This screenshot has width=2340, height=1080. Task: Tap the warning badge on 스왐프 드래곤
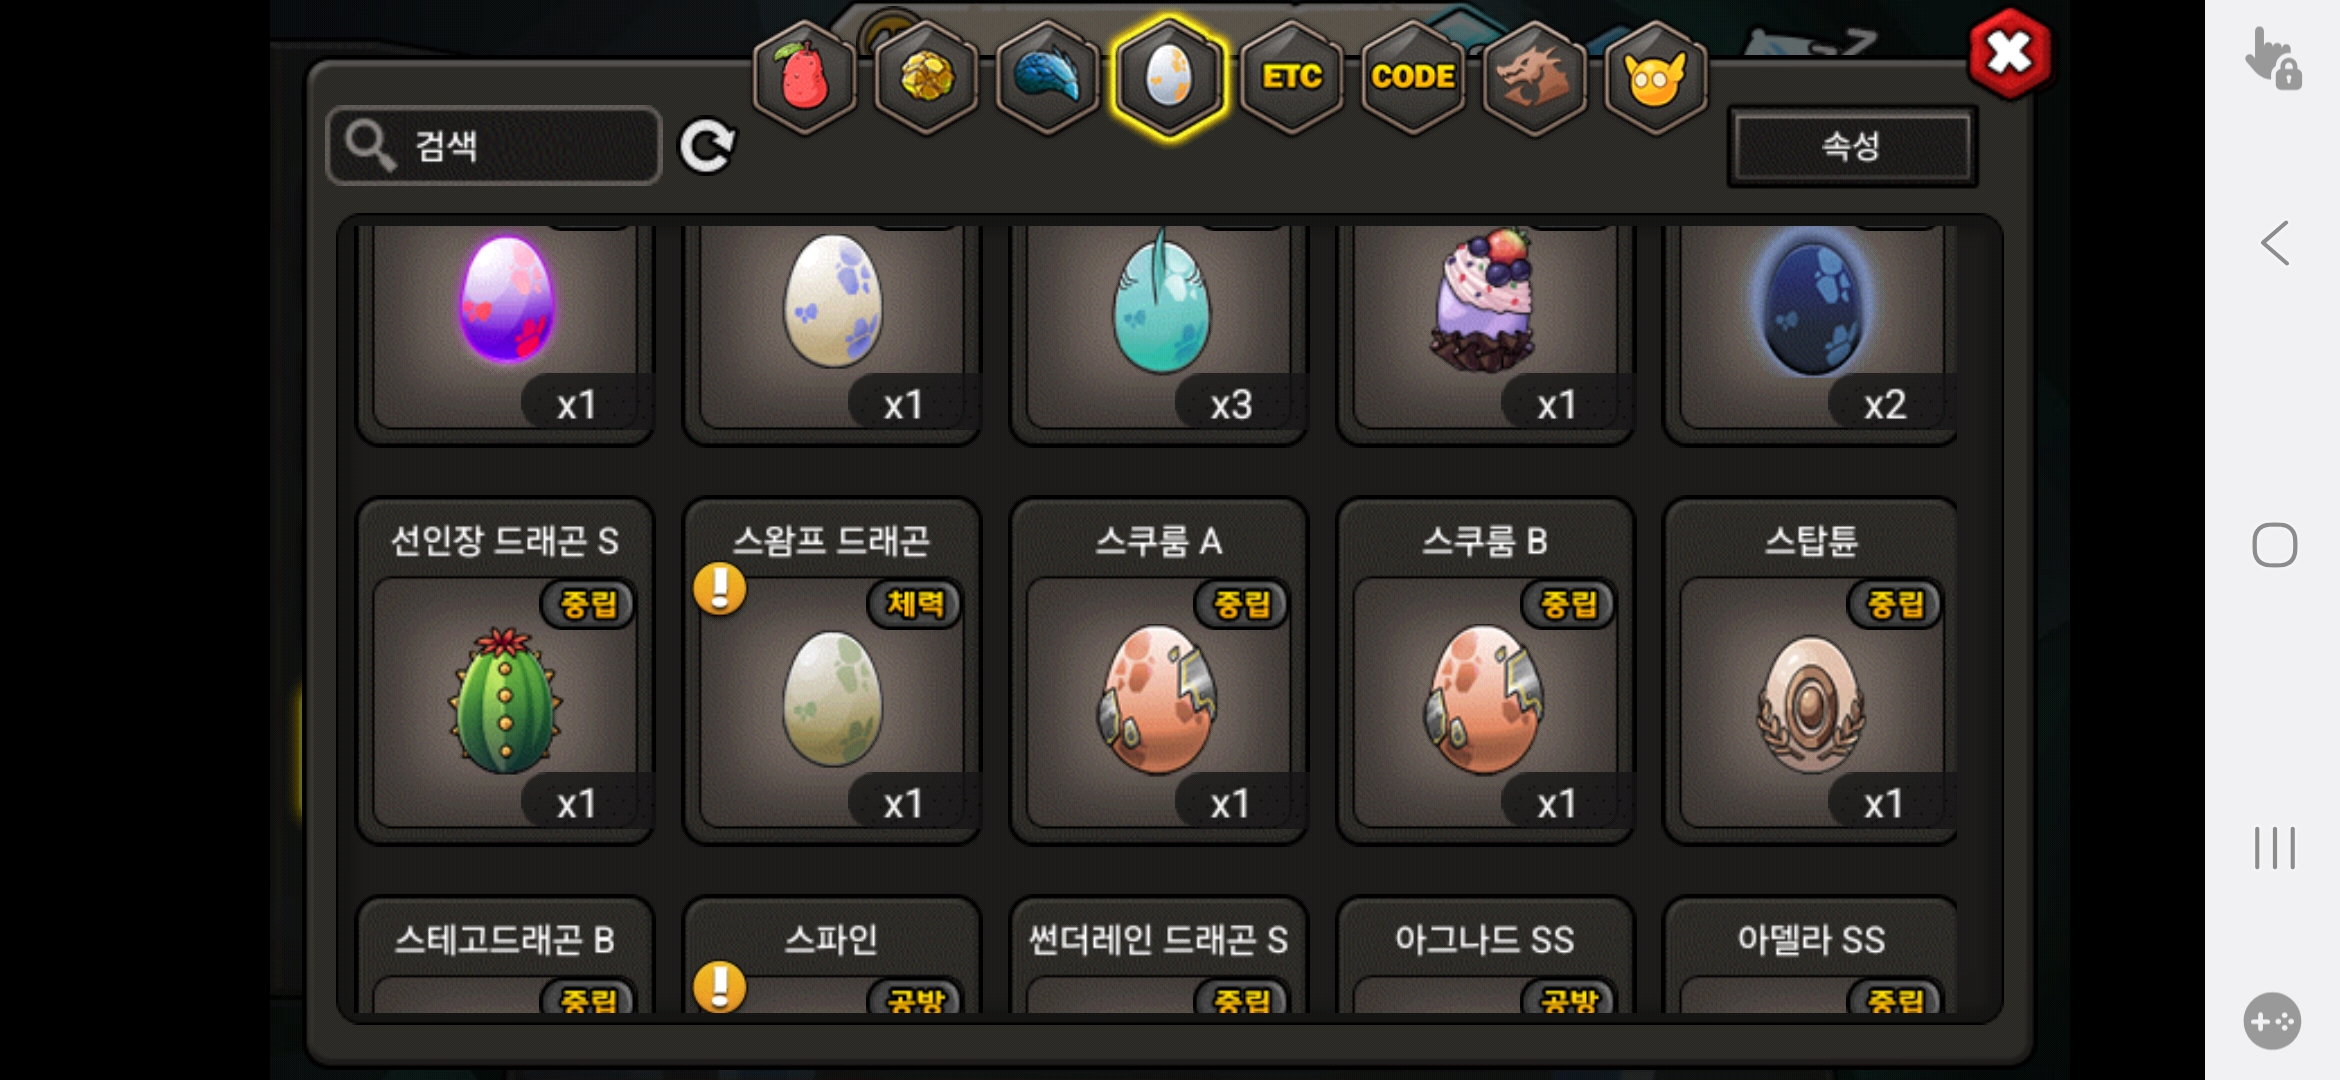(720, 588)
